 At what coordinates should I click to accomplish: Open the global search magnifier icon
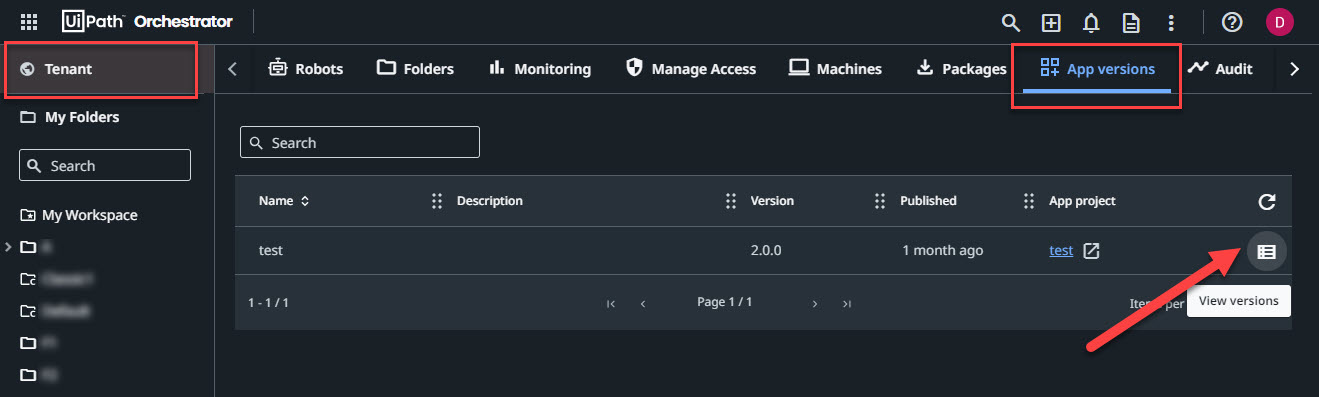(1011, 22)
